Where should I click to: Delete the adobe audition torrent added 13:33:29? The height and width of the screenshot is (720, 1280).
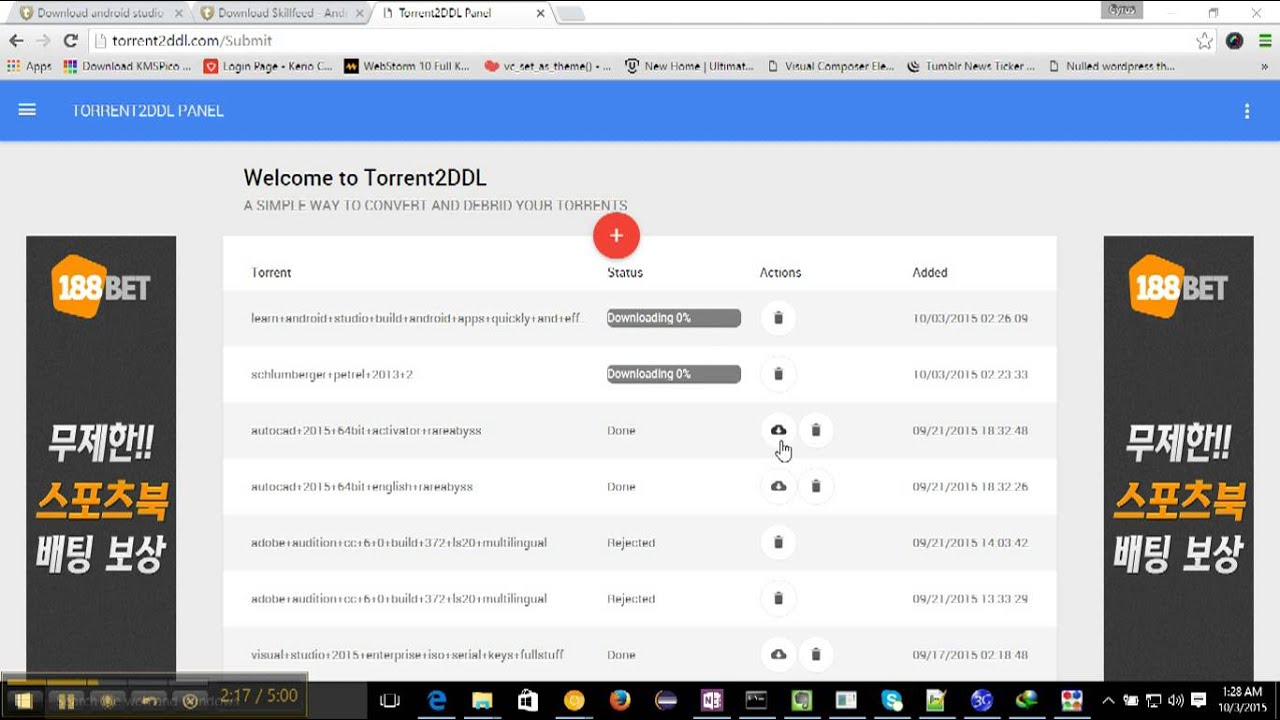[778, 598]
